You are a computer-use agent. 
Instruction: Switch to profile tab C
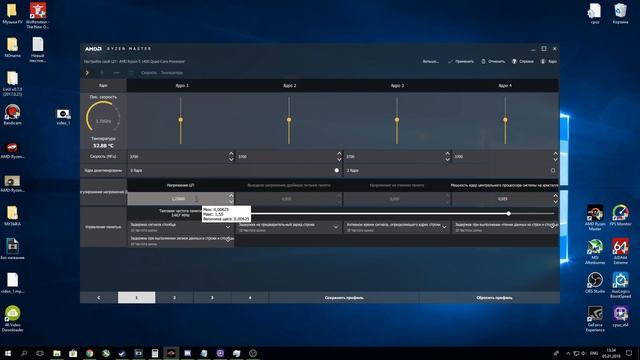pos(99,298)
